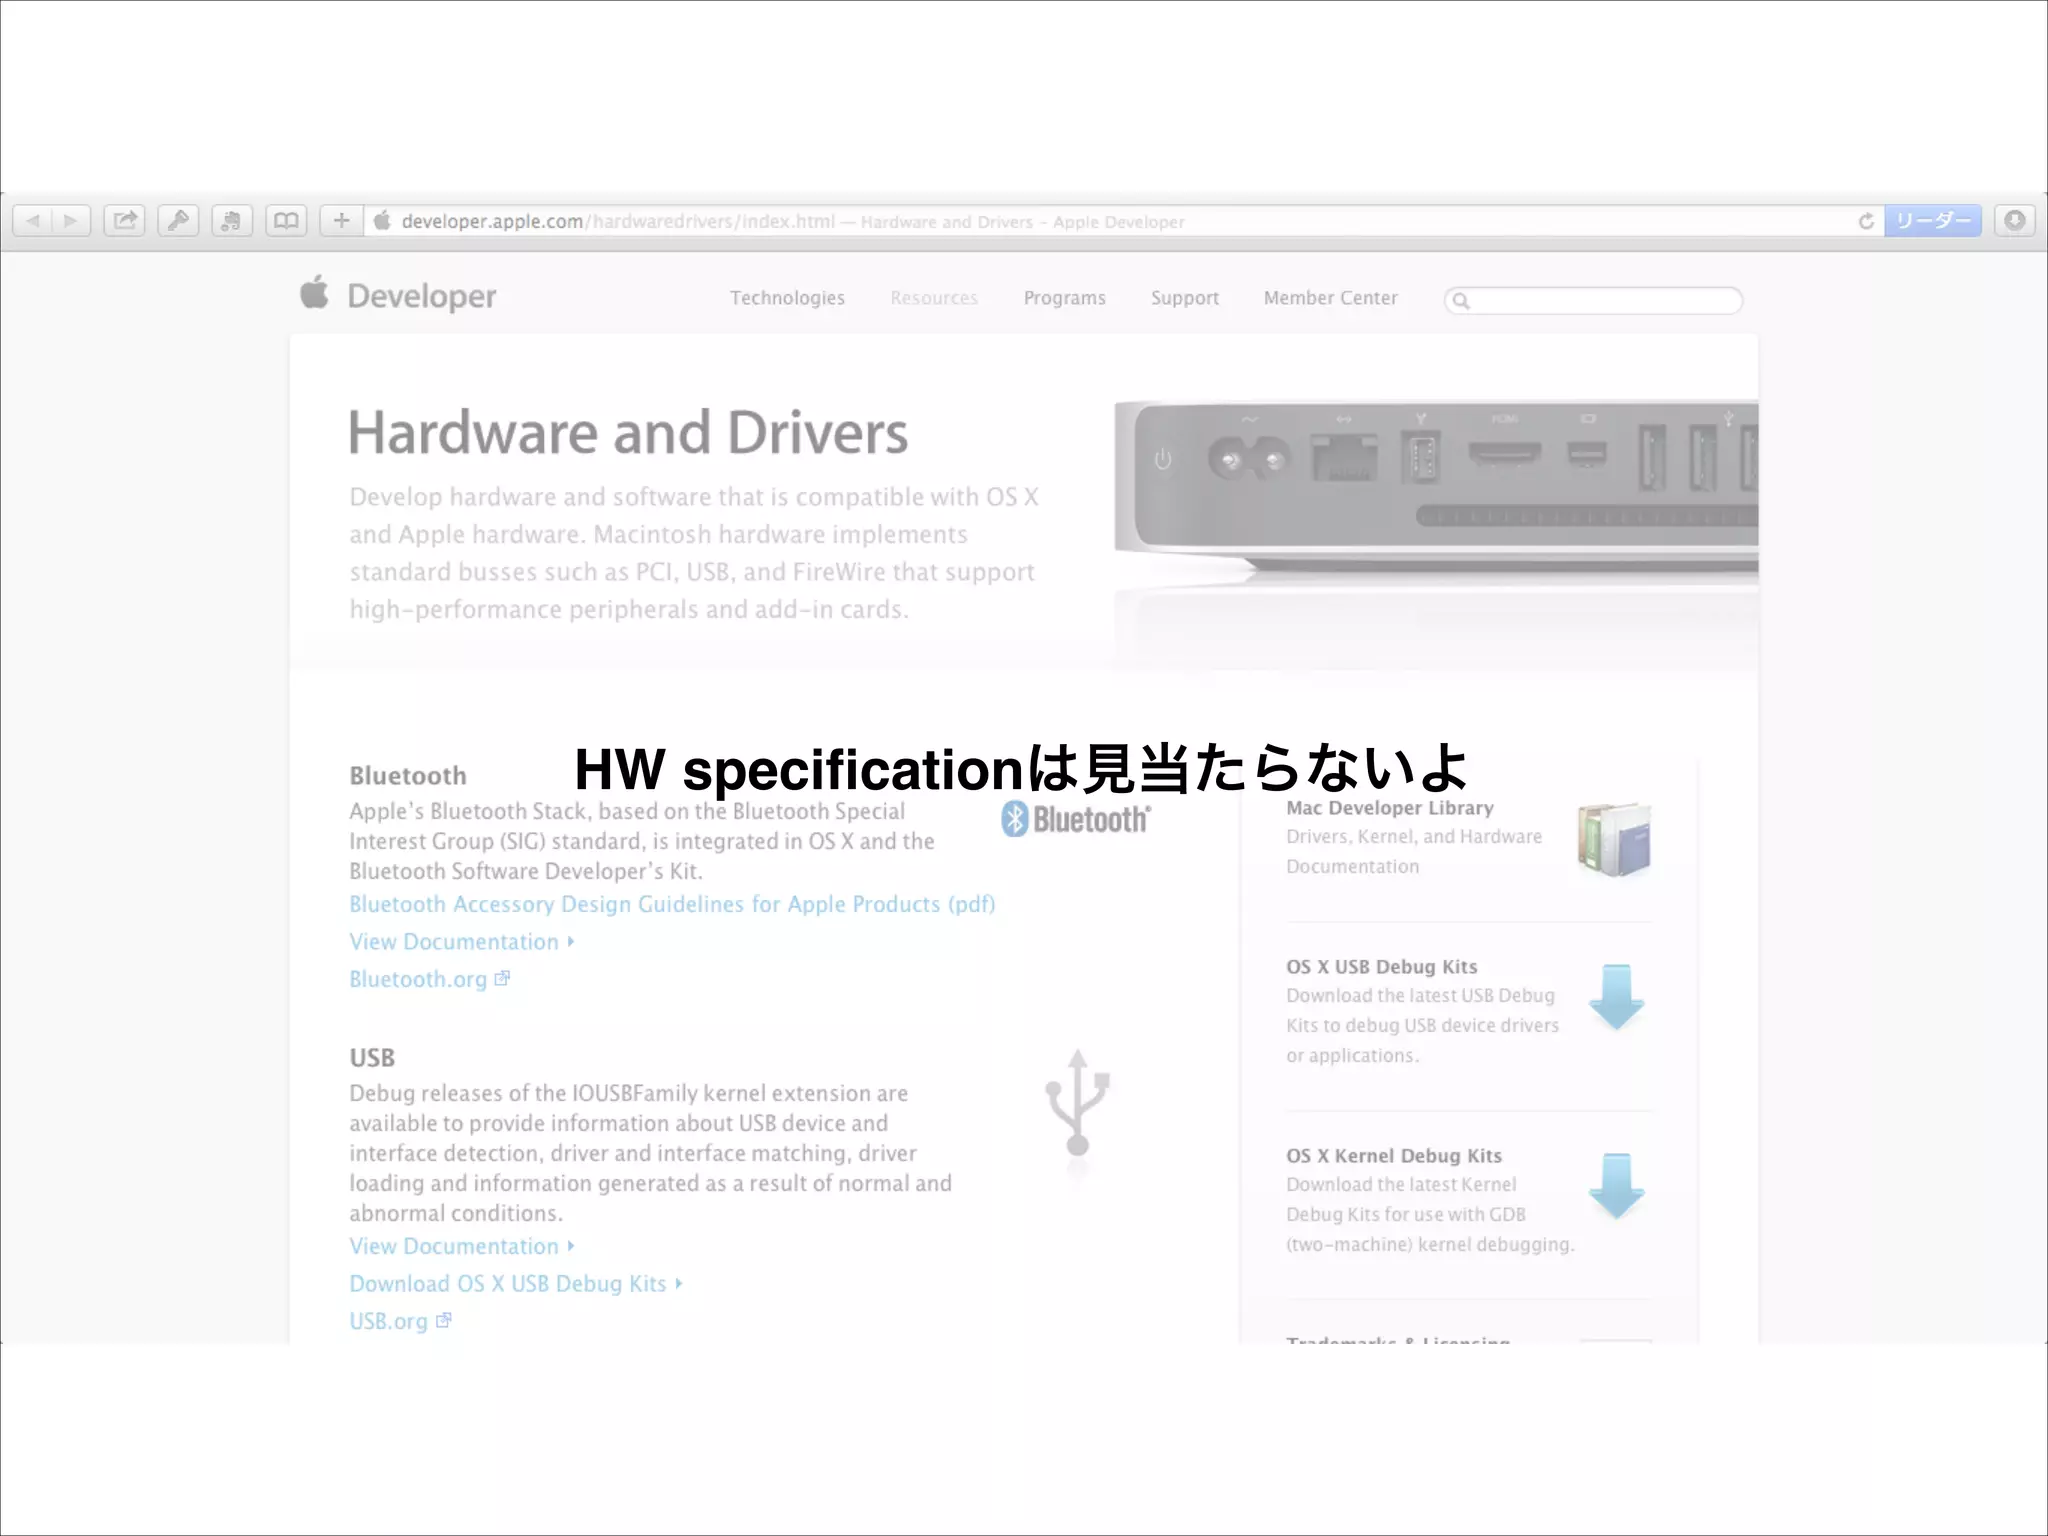
Task: Click the Bluetooth section heading
Action: (x=408, y=776)
